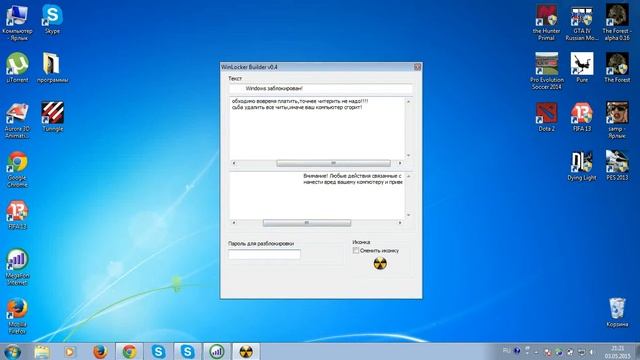Open Dying Light desktop shortcut
The height and width of the screenshot is (360, 640).
[x=582, y=166]
